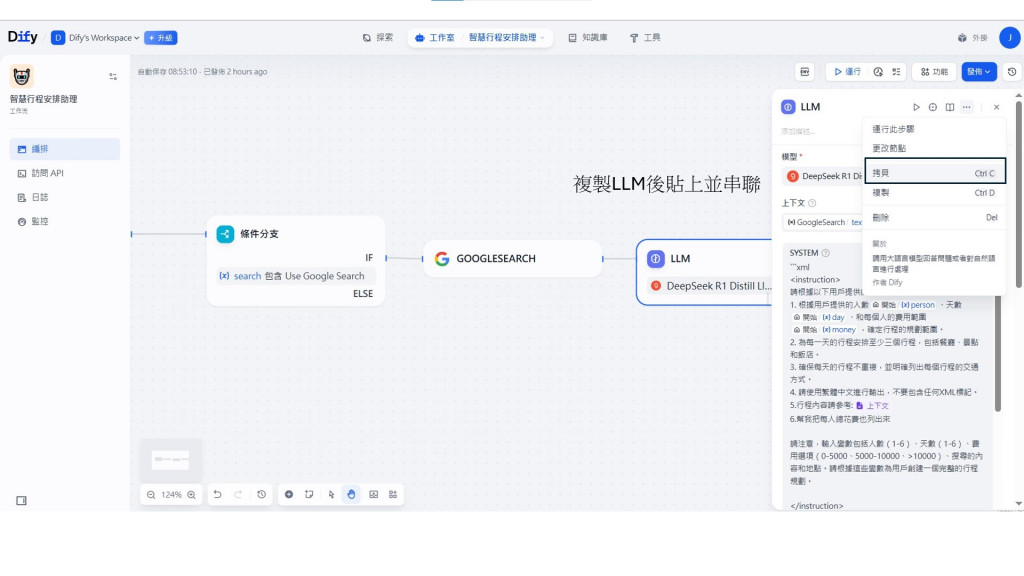Screen dimensions: 1024x576
Task: Click the Google G icon on node
Action: (x=442, y=259)
